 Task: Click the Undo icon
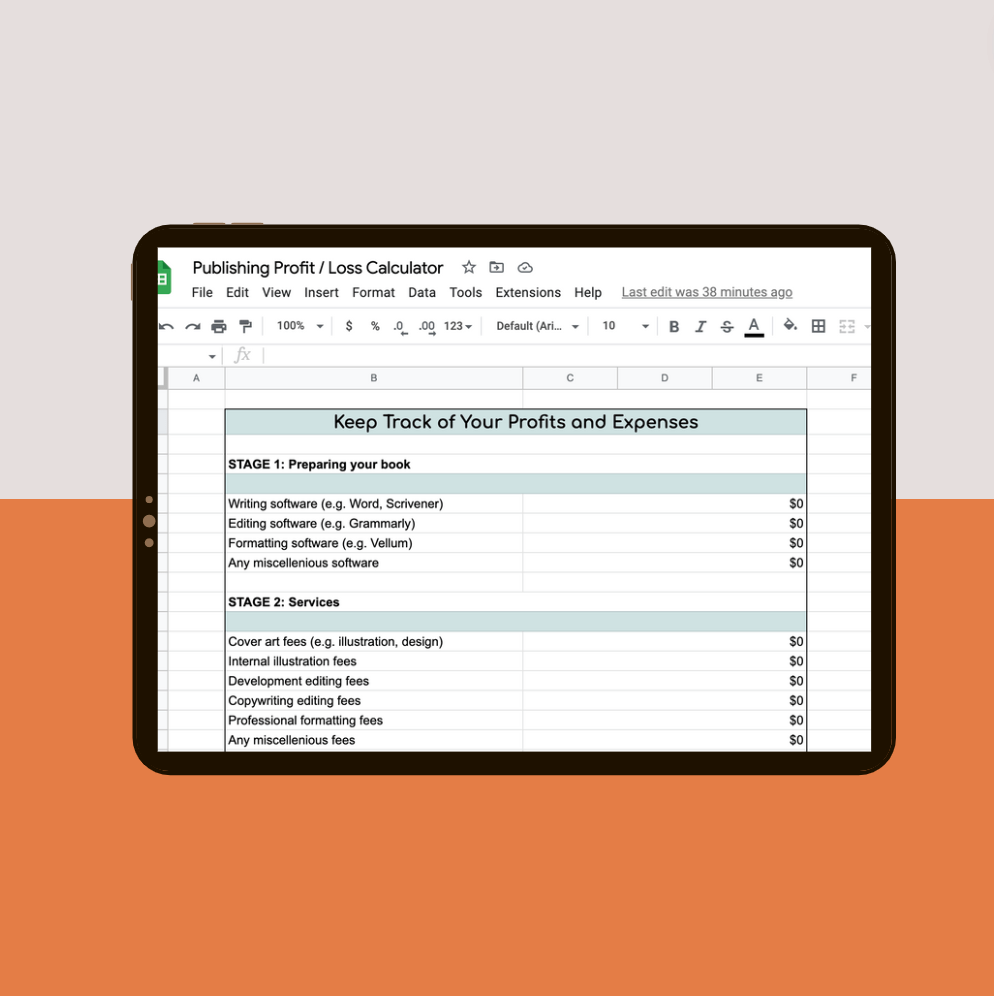[x=166, y=326]
